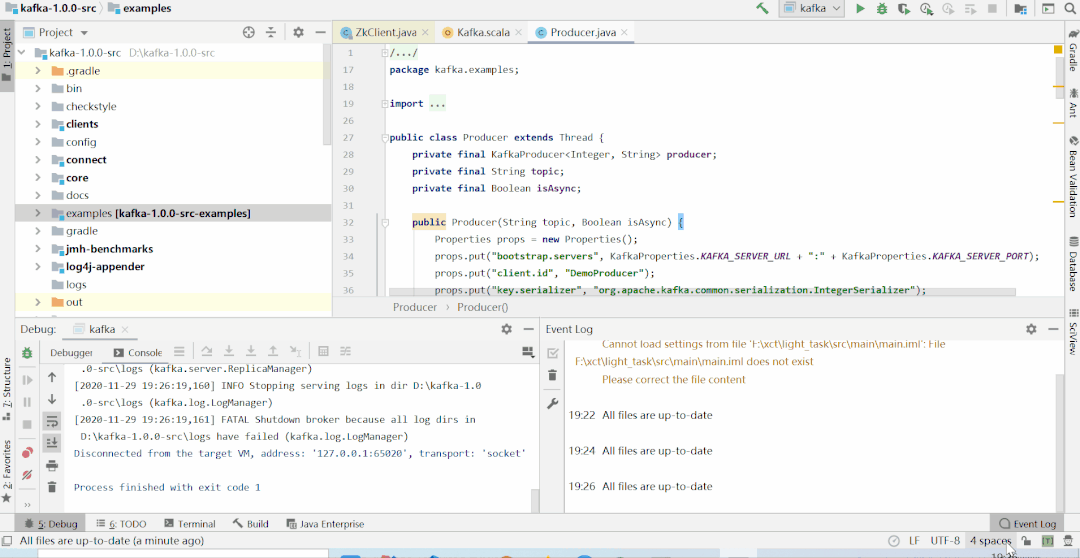Mark all Event Log notifications as read
Image resolution: width=1080 pixels, height=558 pixels.
552,353
